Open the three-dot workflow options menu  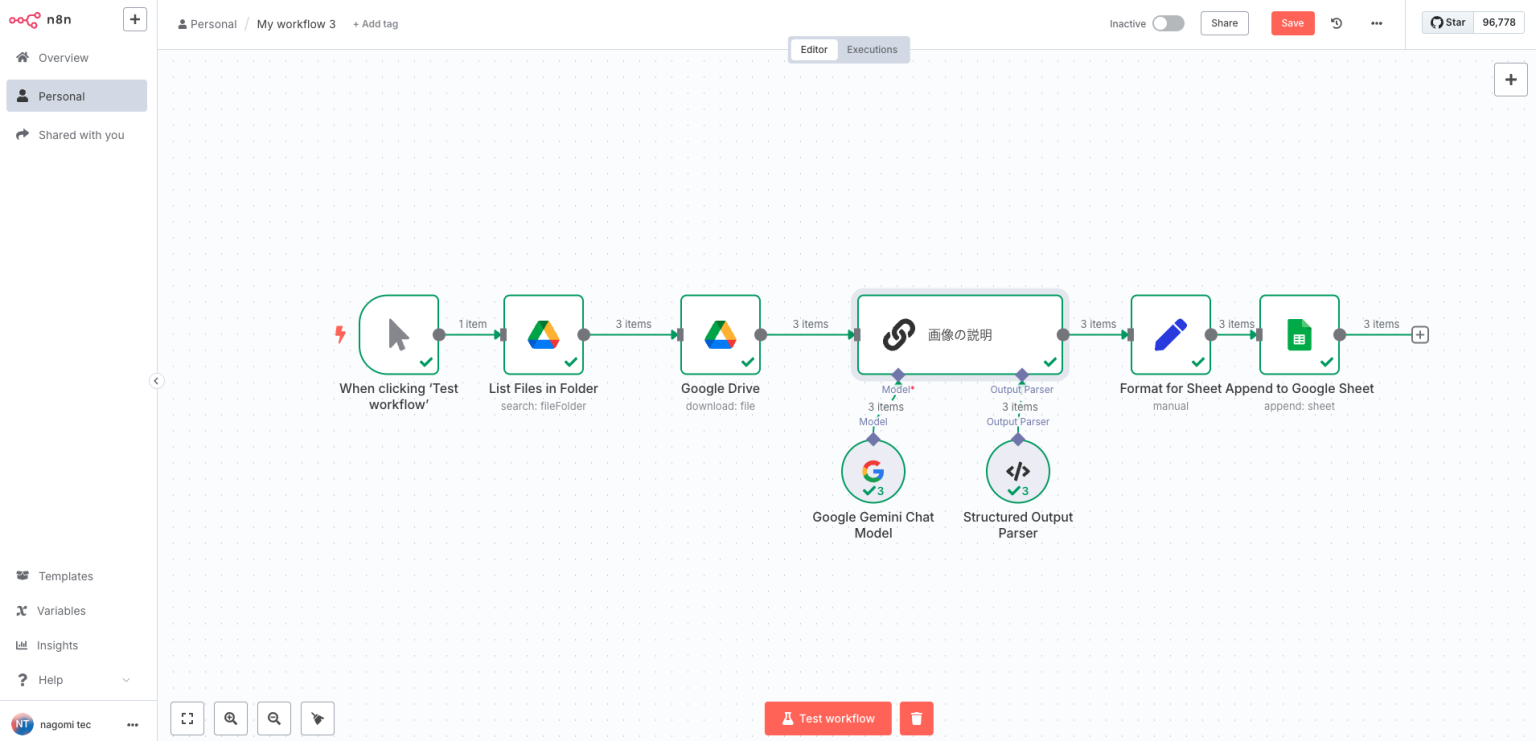coord(1376,23)
